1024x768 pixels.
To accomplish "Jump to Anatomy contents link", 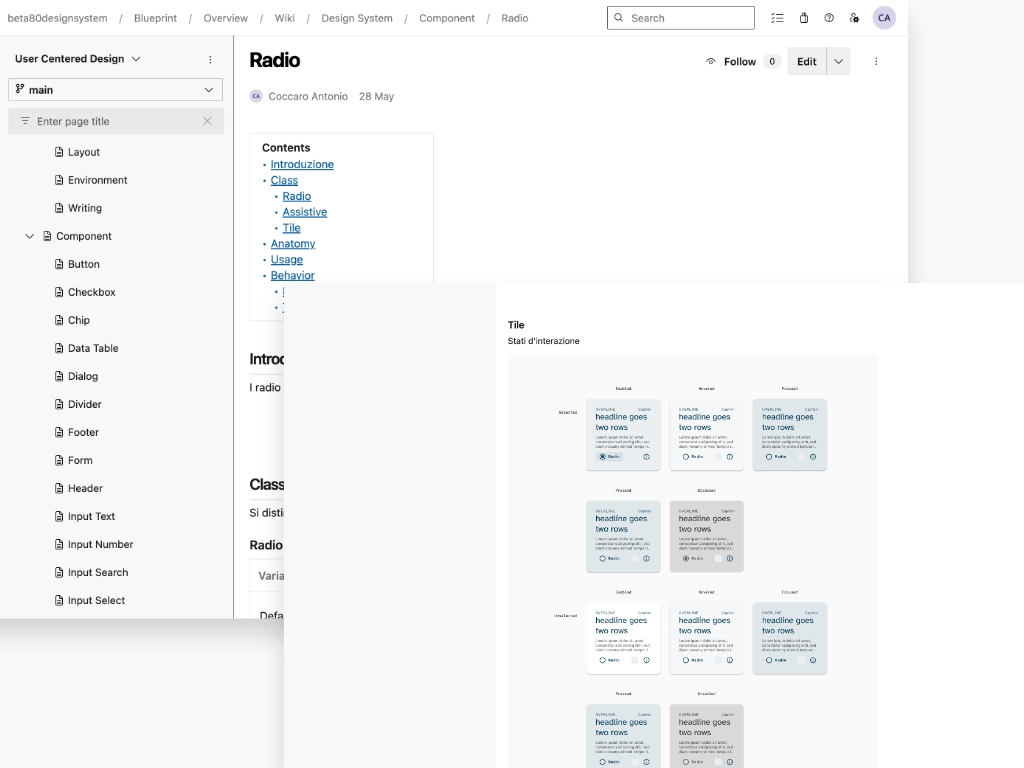I will point(293,244).
